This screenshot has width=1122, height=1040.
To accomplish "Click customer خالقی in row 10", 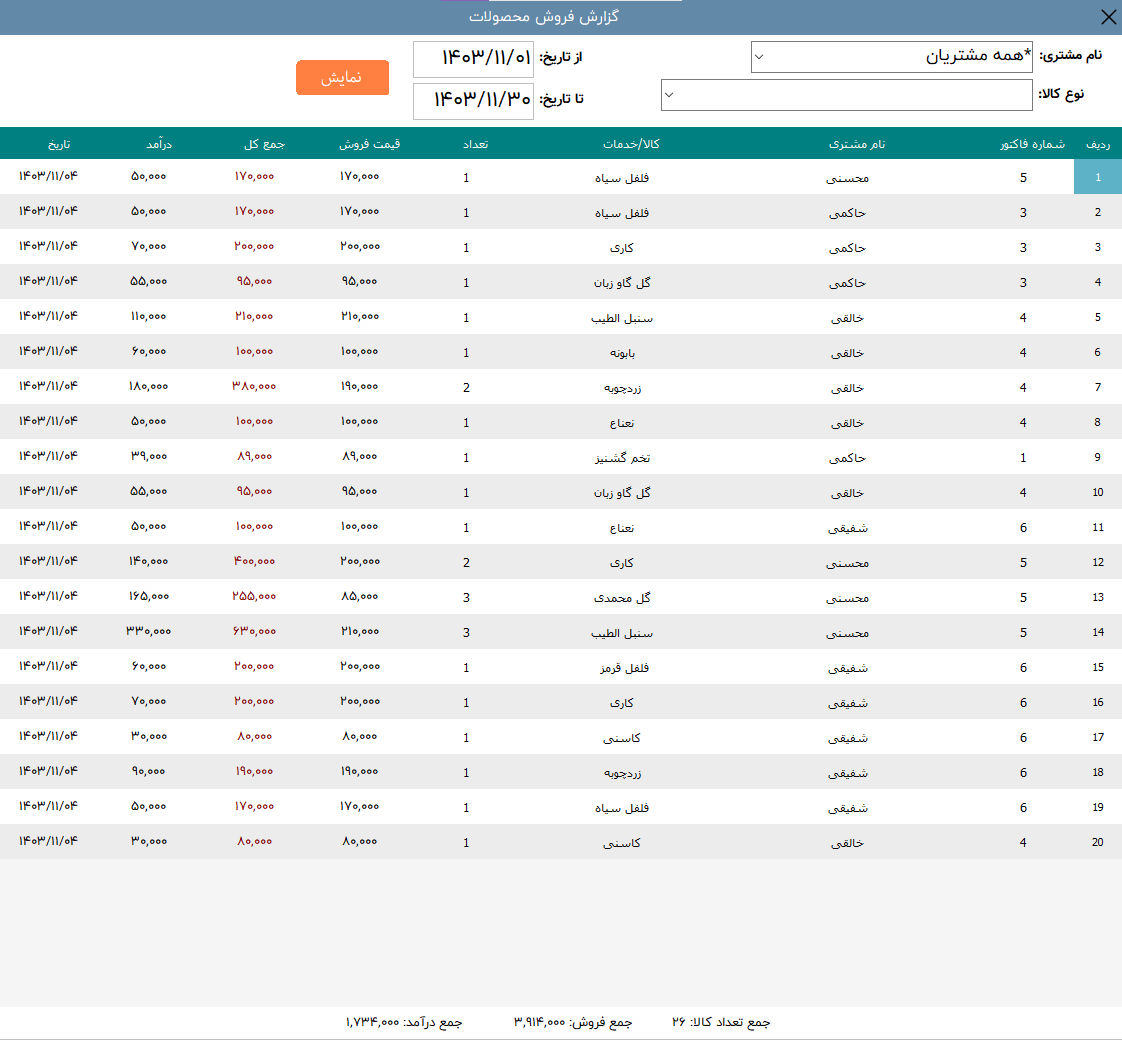I will (847, 493).
